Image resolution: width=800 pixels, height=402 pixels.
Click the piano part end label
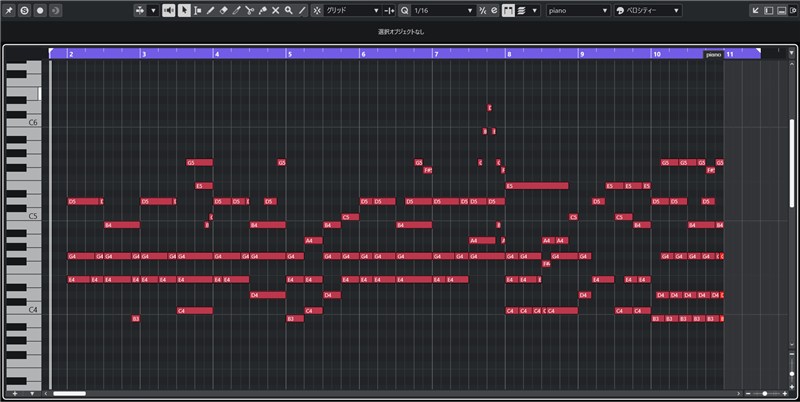[713, 54]
